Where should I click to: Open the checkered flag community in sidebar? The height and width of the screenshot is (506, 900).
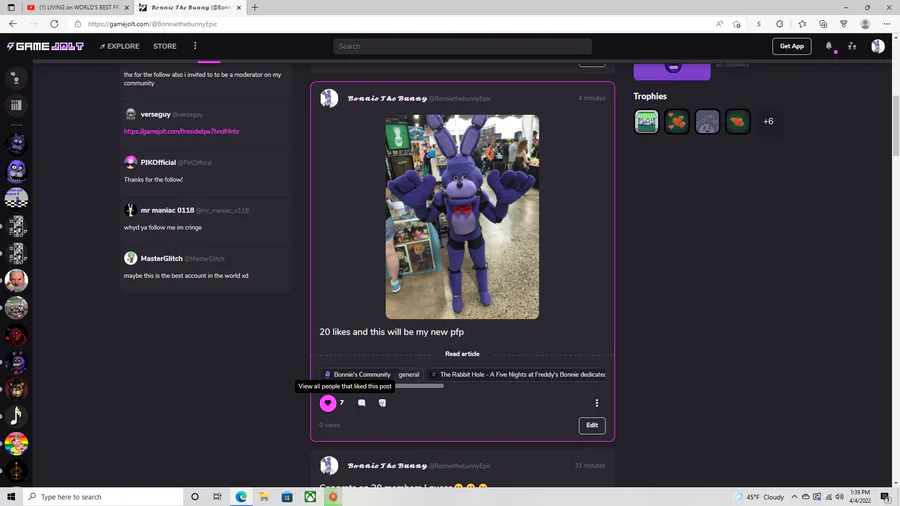coord(16,198)
